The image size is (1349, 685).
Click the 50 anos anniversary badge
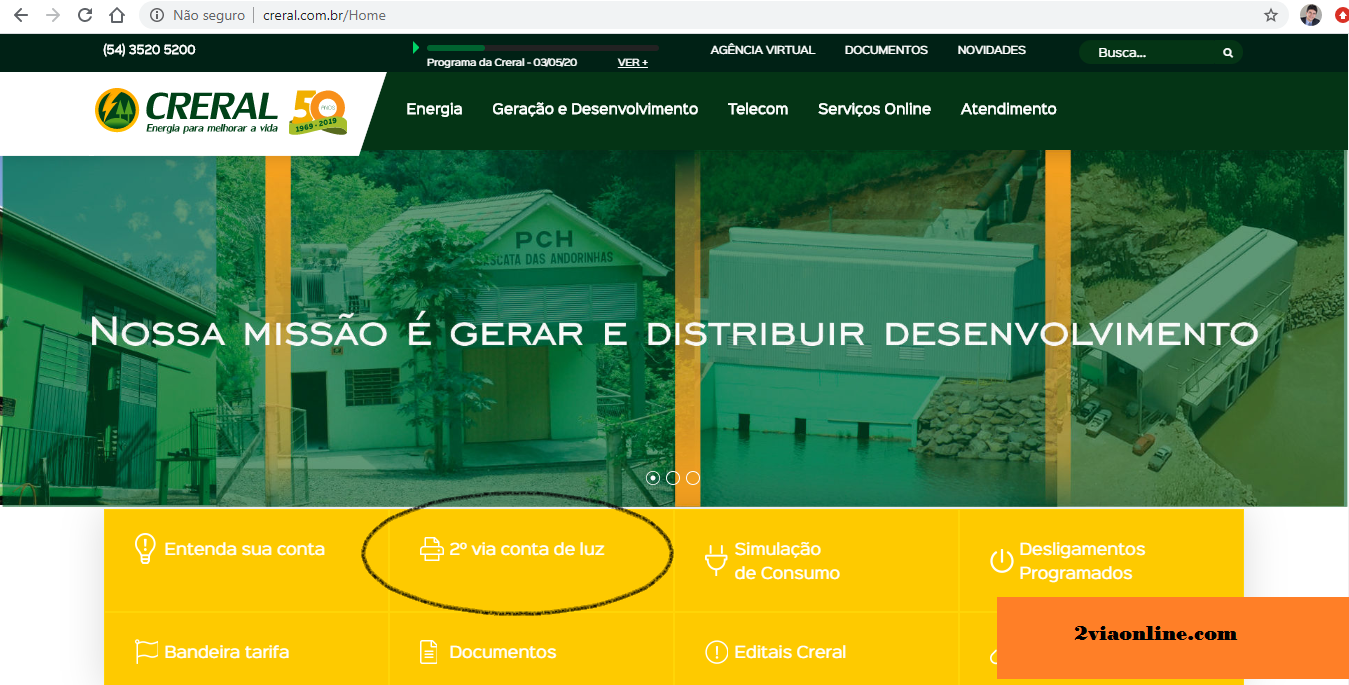coord(317,111)
